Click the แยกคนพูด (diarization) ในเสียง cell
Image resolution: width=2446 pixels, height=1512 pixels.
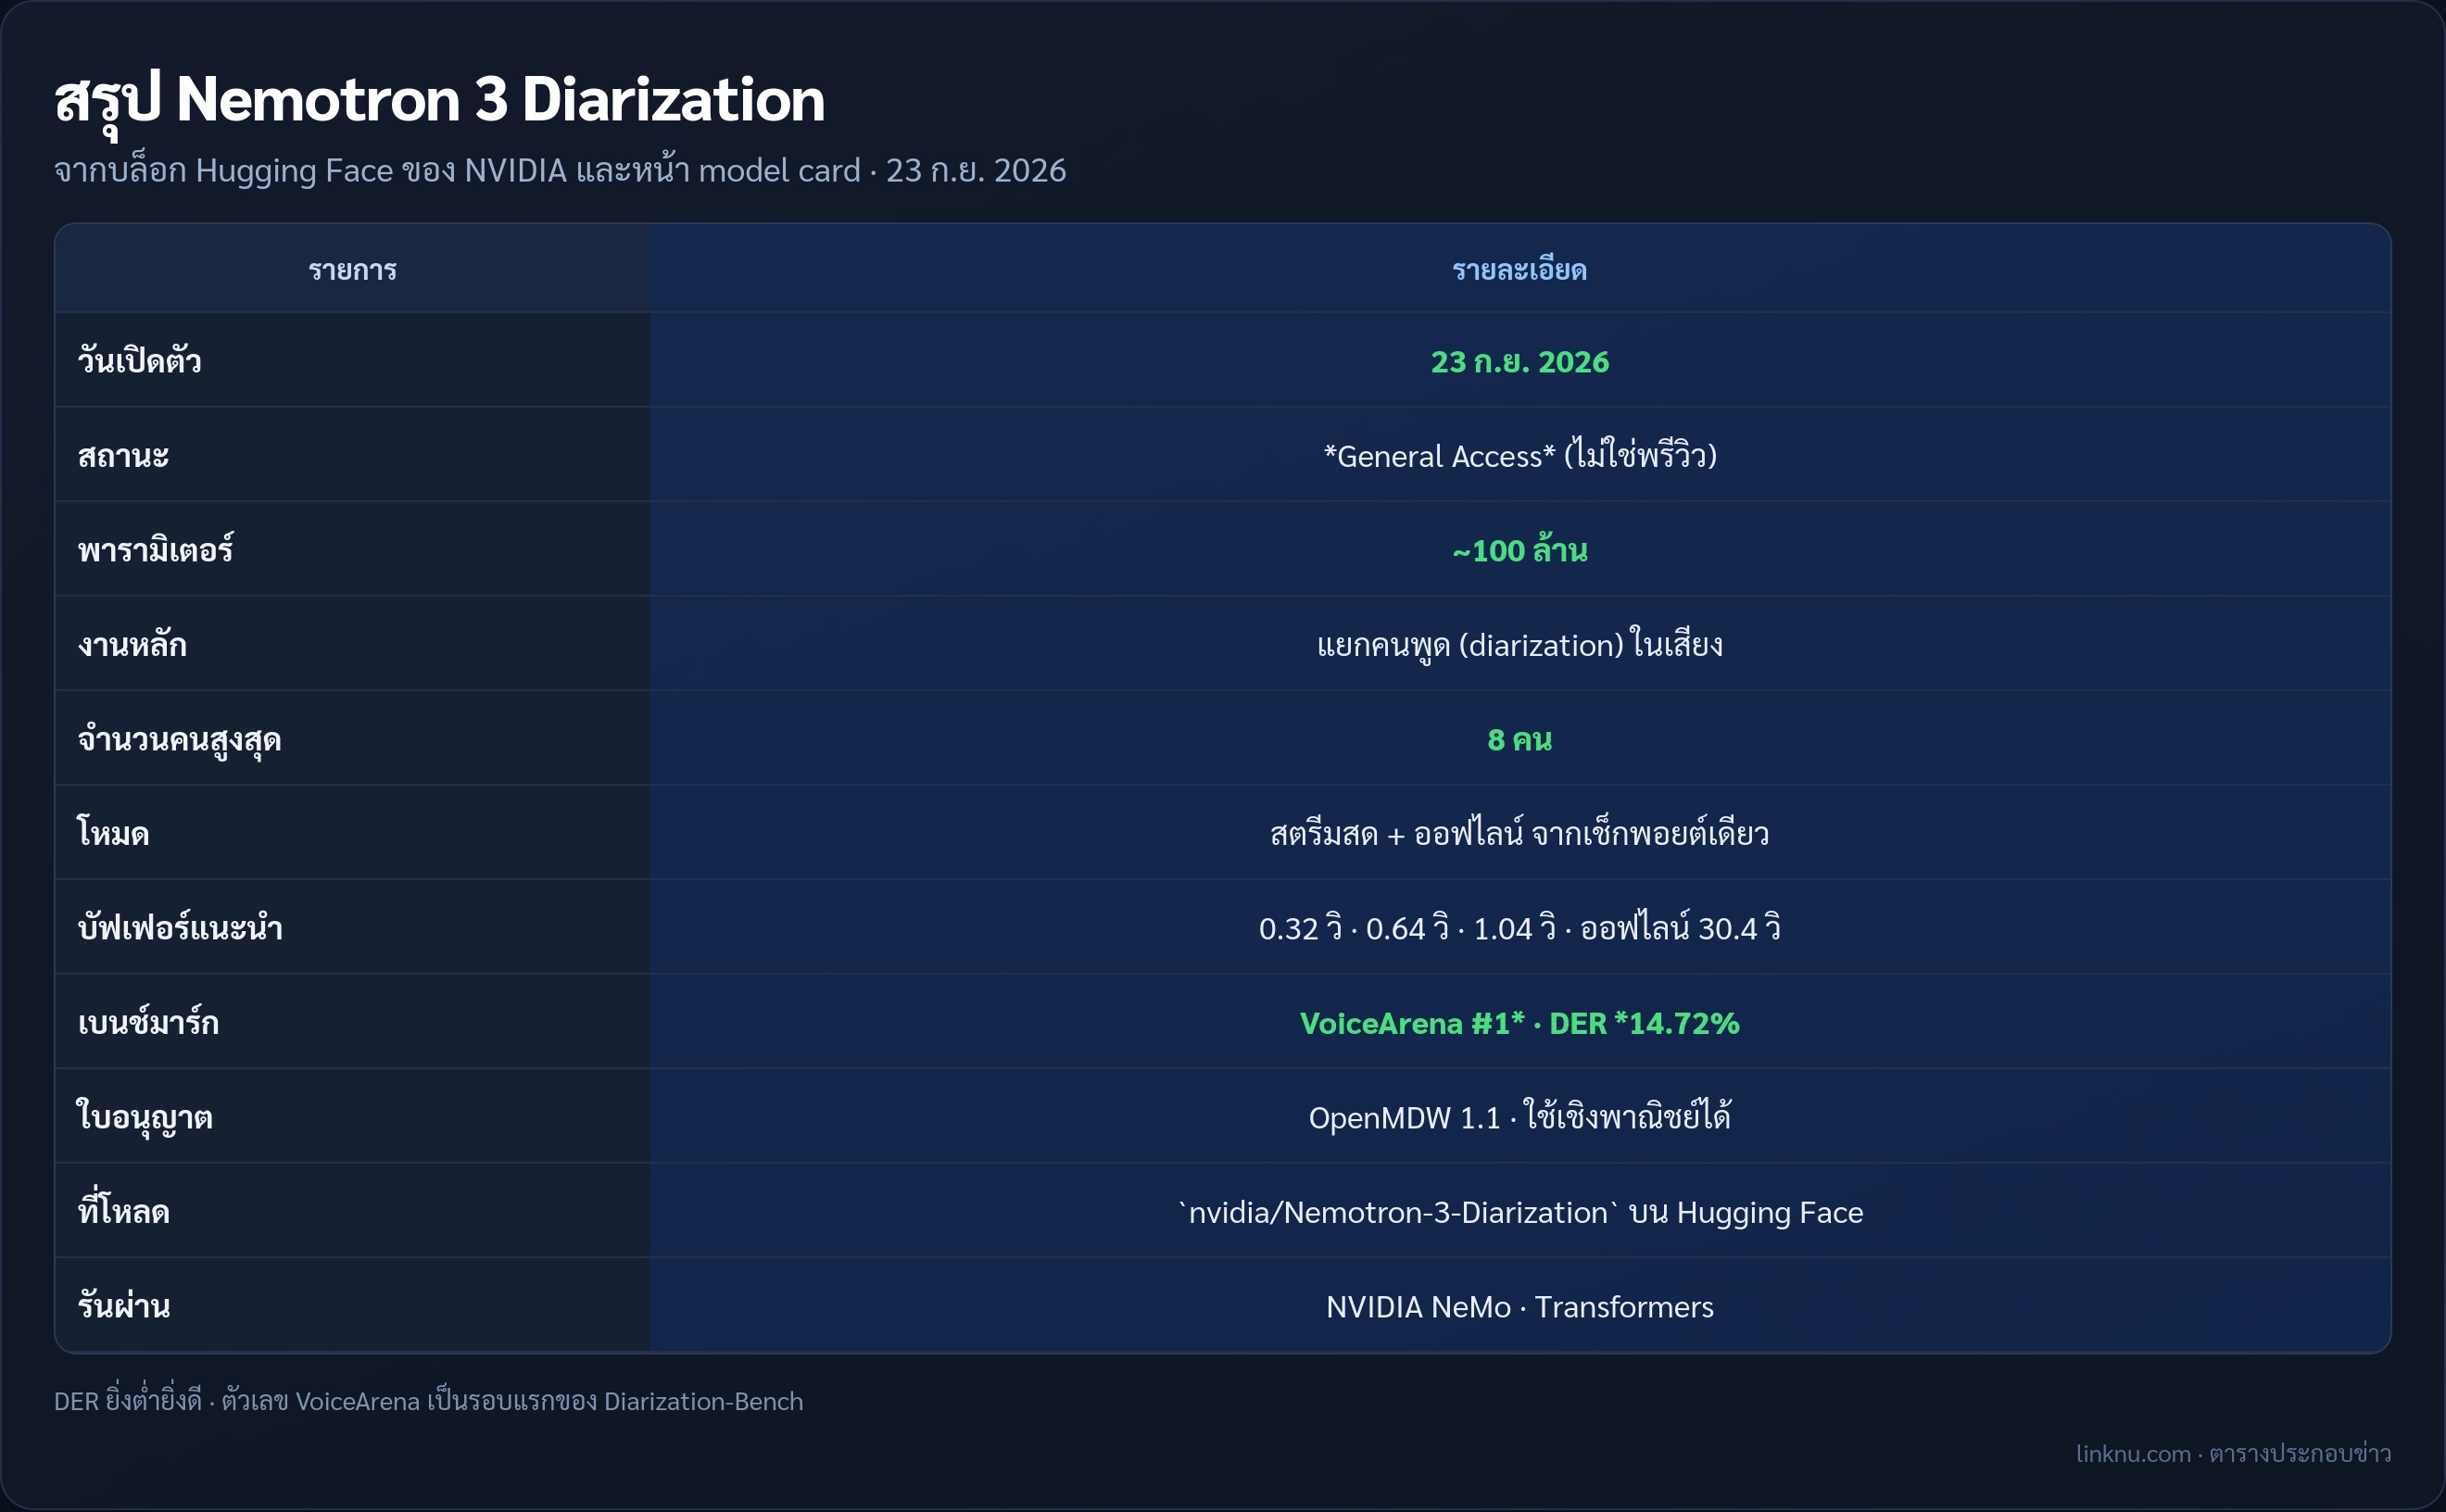(x=1519, y=644)
